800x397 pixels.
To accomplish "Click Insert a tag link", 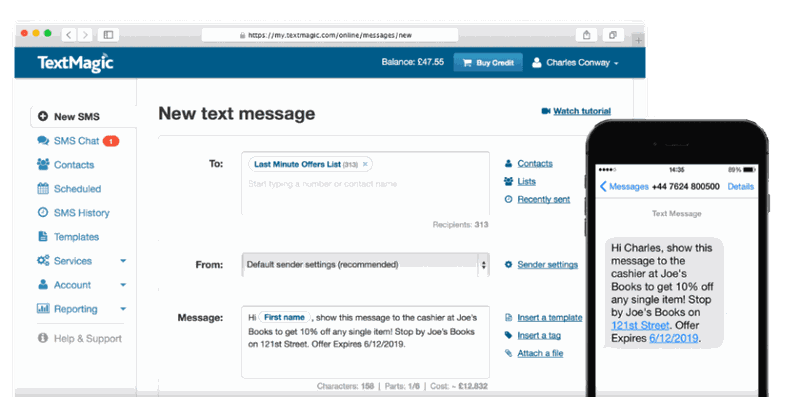I will coord(539,335).
